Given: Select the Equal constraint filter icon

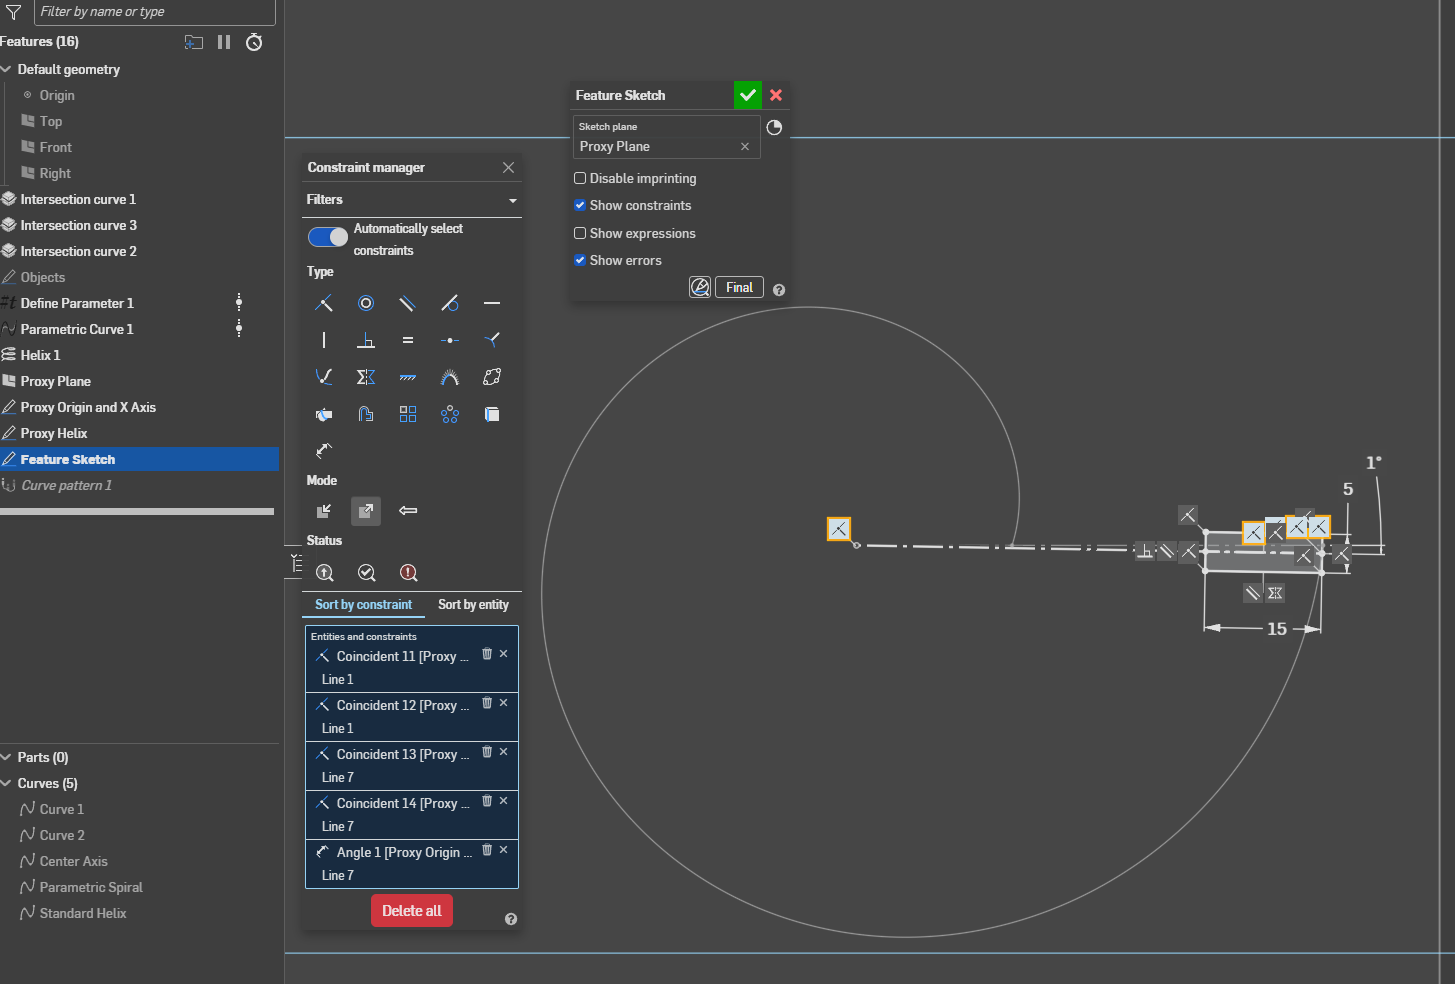Looking at the screenshot, I should click(407, 340).
